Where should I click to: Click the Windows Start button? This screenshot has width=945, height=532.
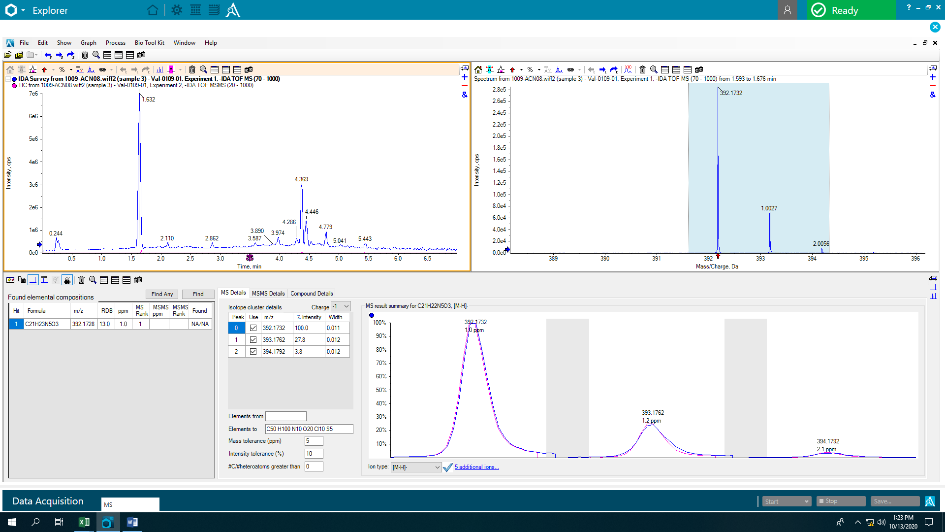point(11,522)
